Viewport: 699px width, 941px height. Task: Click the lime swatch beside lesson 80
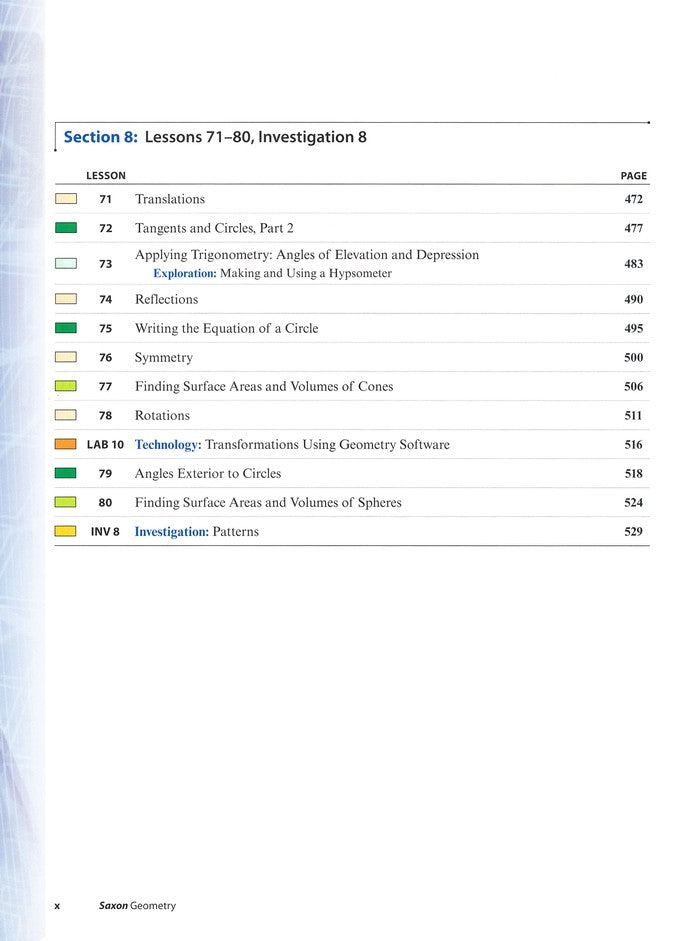tap(66, 502)
